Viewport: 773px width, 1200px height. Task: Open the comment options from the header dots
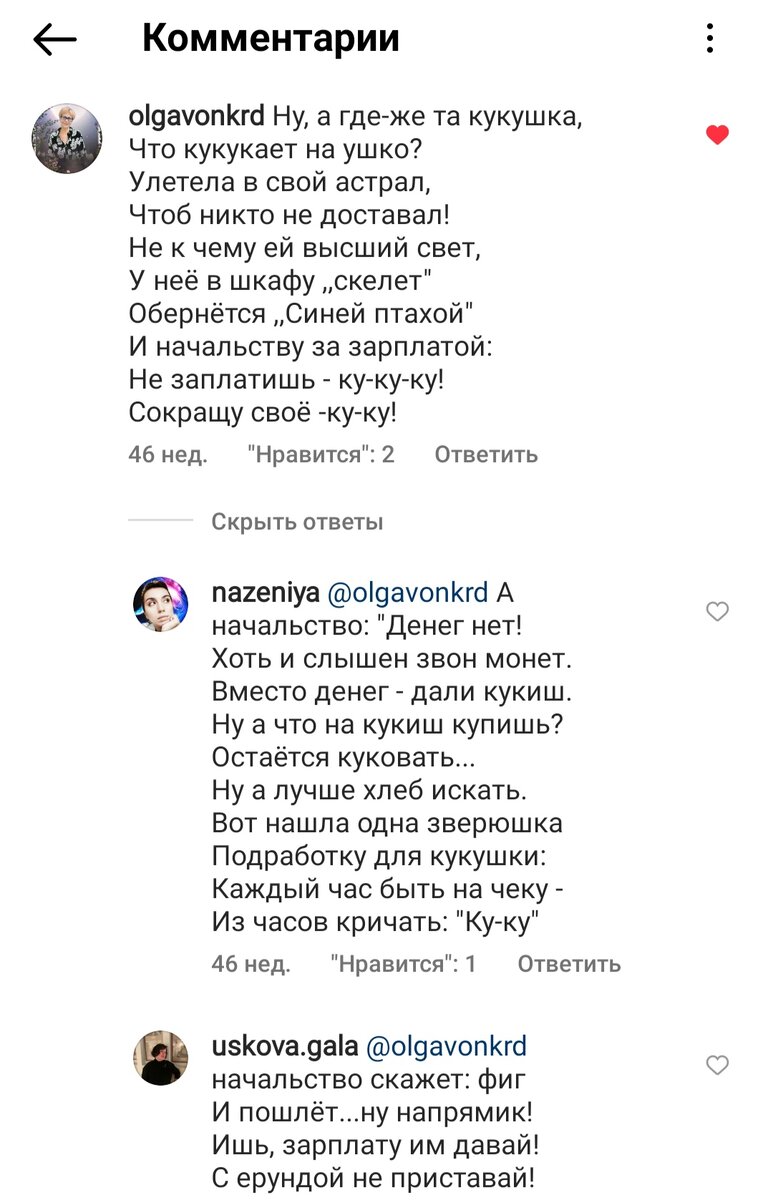(x=712, y=38)
